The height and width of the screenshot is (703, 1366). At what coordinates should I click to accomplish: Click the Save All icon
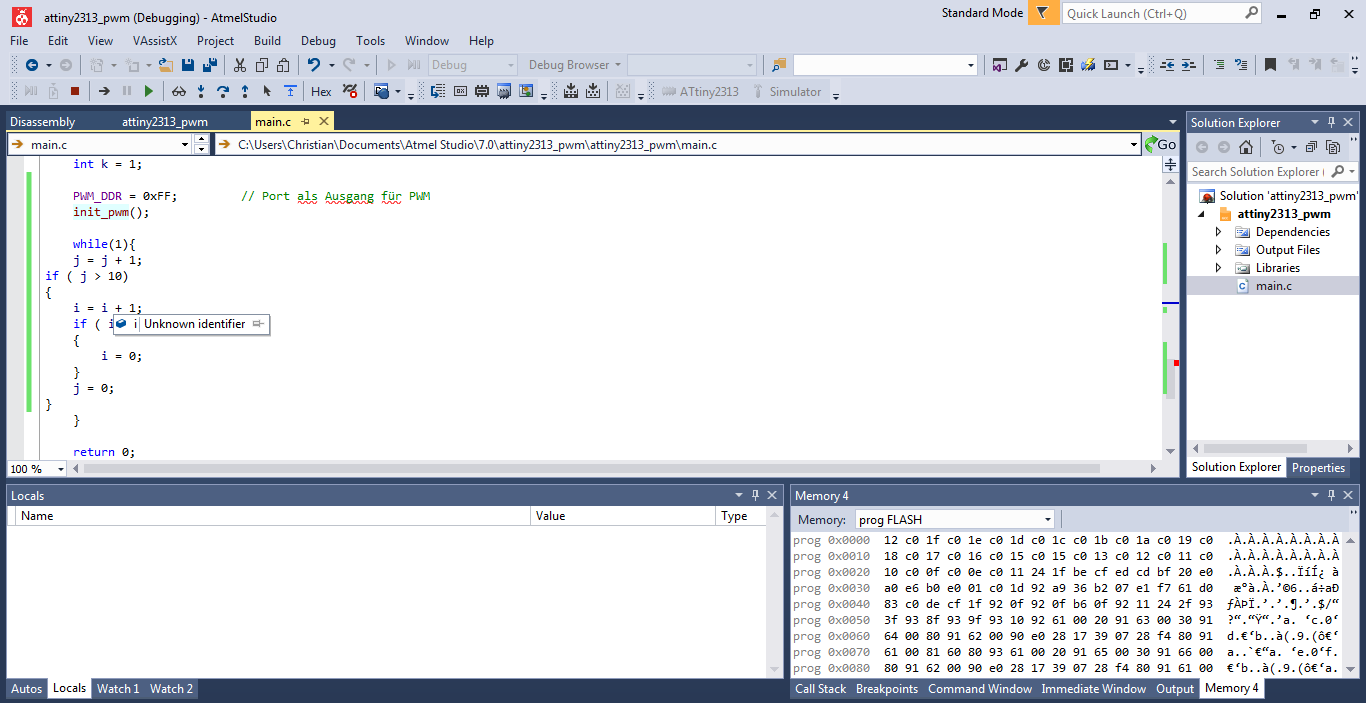tap(210, 65)
